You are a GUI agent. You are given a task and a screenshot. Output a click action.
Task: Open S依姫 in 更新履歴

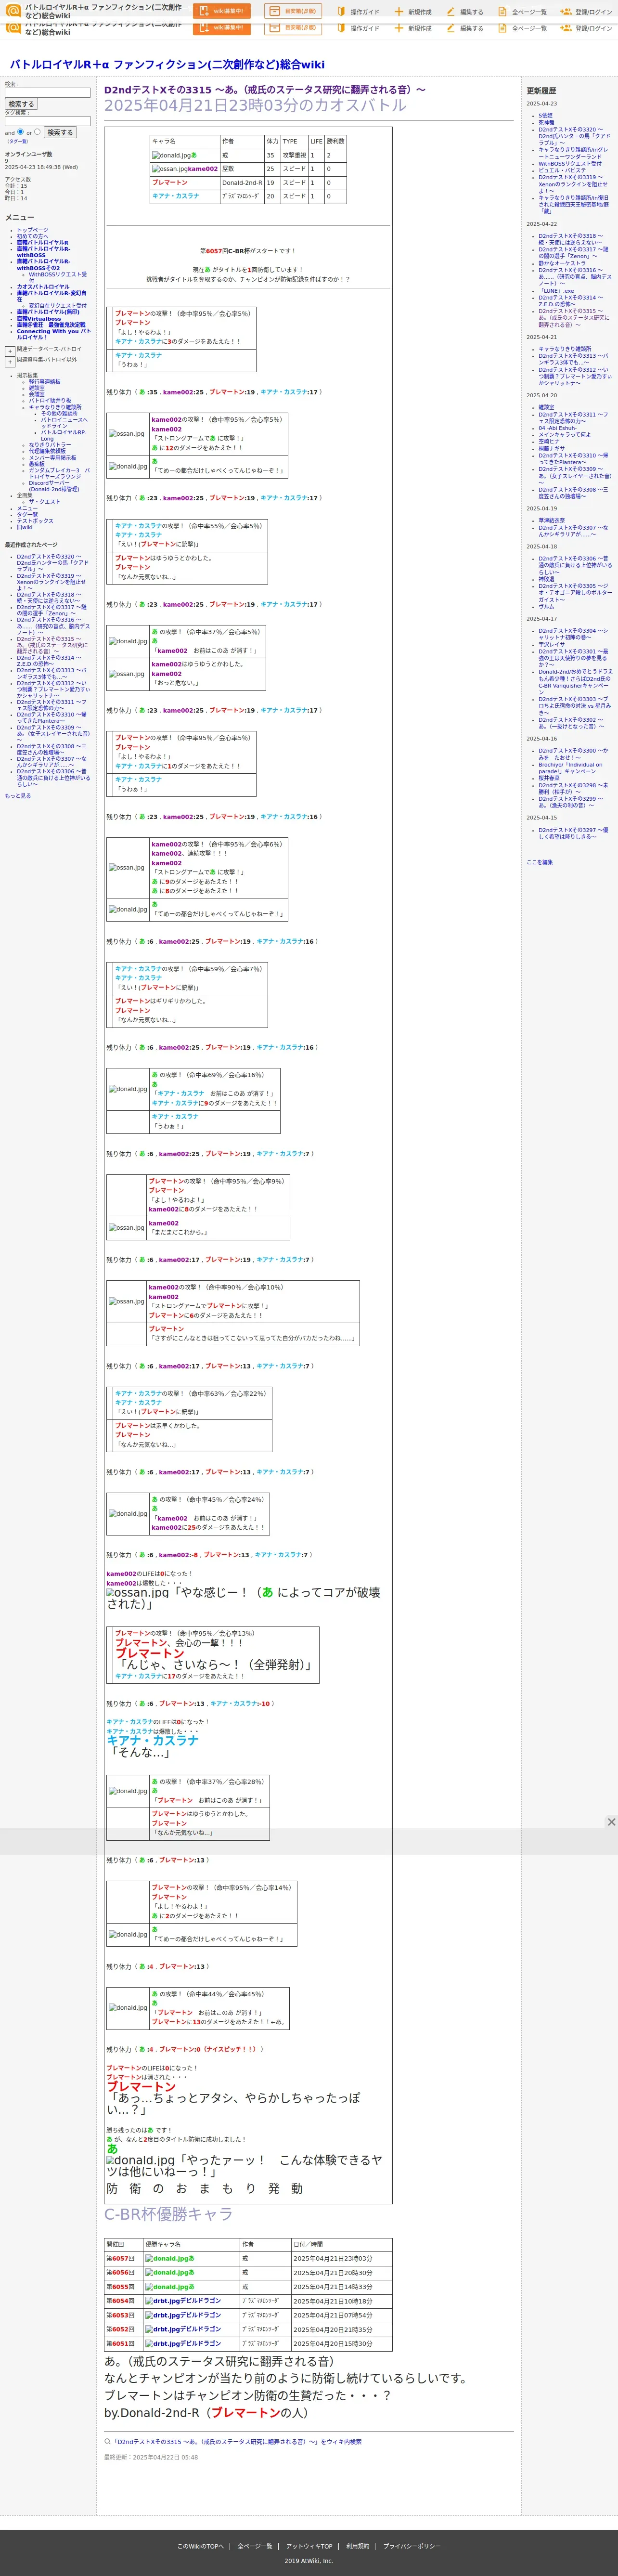(545, 116)
